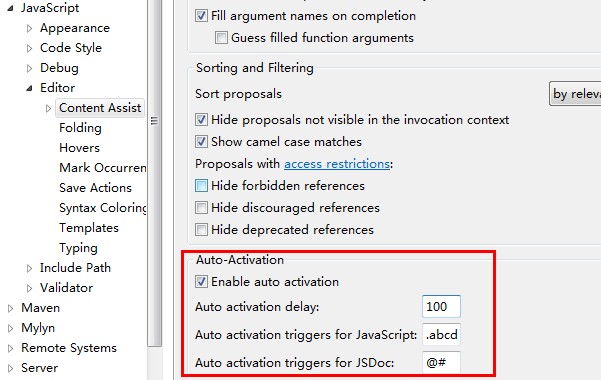The width and height of the screenshot is (601, 380).
Task: Click the preferences tree vertical scrollbar
Action: coord(154,173)
